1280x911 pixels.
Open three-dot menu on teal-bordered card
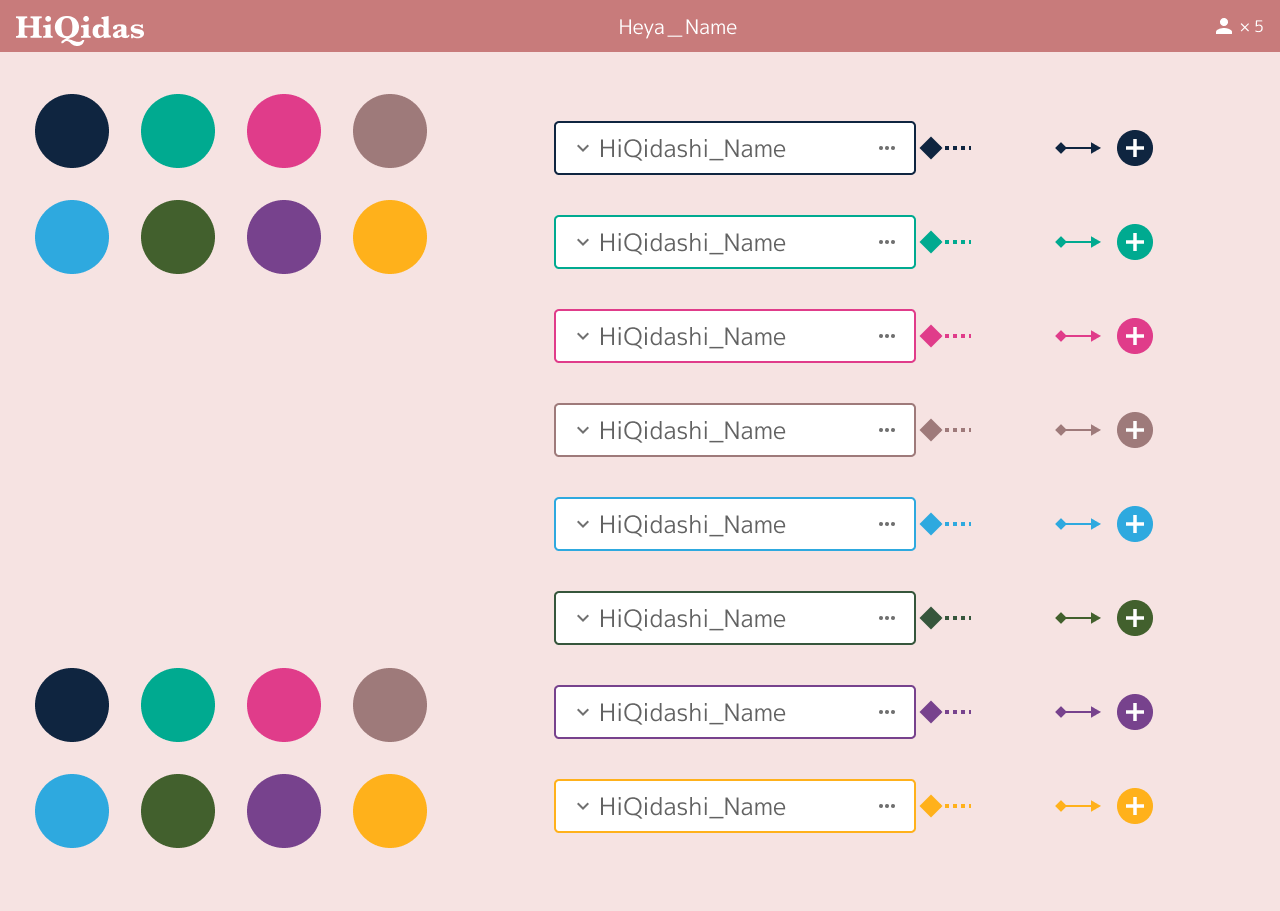(x=887, y=242)
